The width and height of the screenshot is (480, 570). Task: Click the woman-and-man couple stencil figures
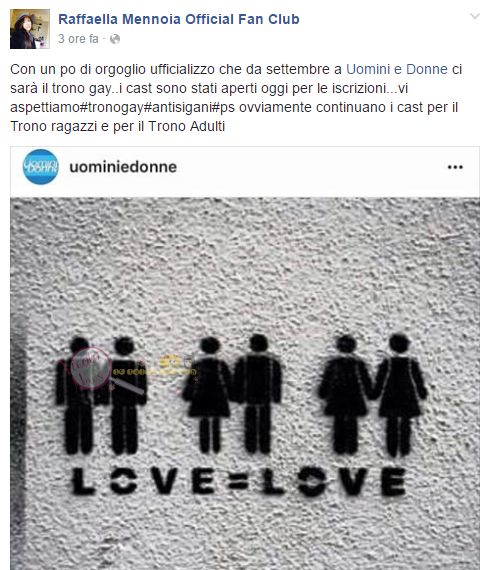232,394
